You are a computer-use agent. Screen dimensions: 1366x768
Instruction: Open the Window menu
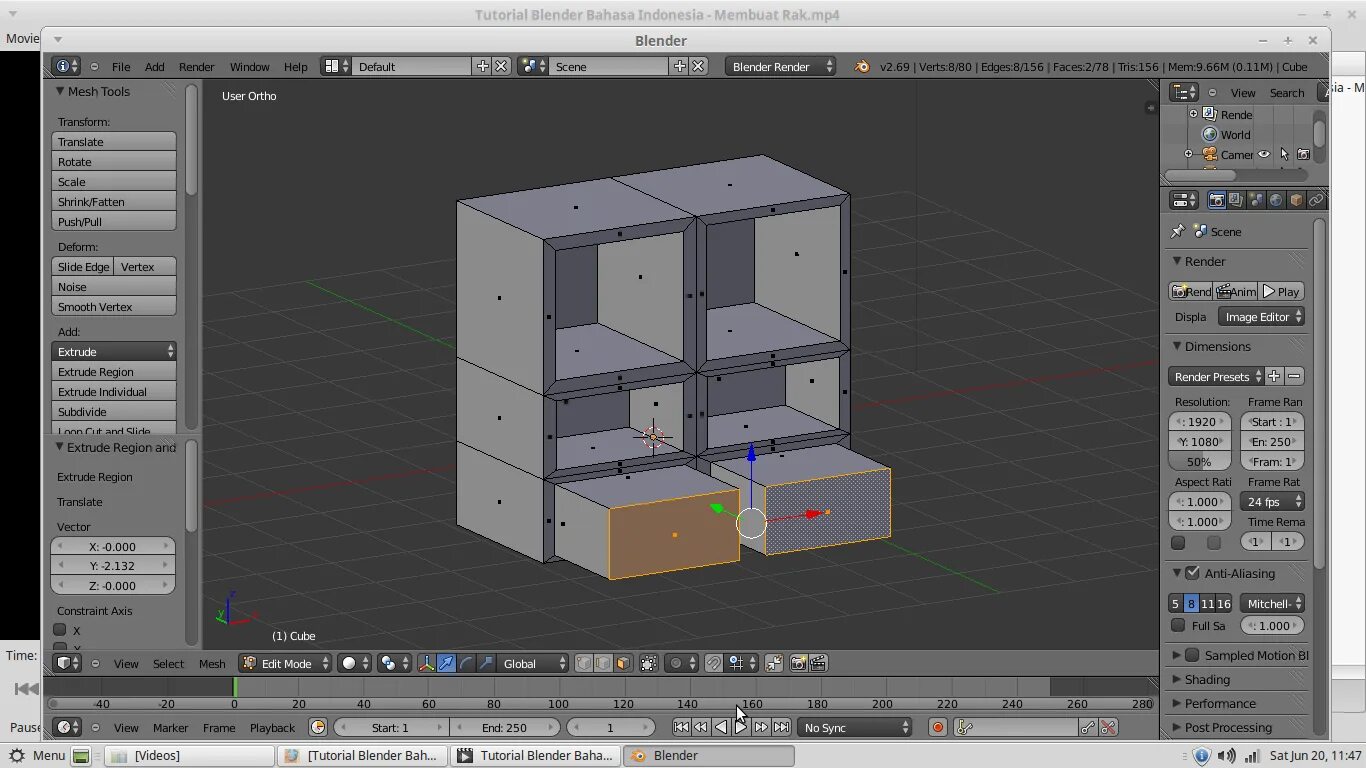pyautogui.click(x=249, y=66)
